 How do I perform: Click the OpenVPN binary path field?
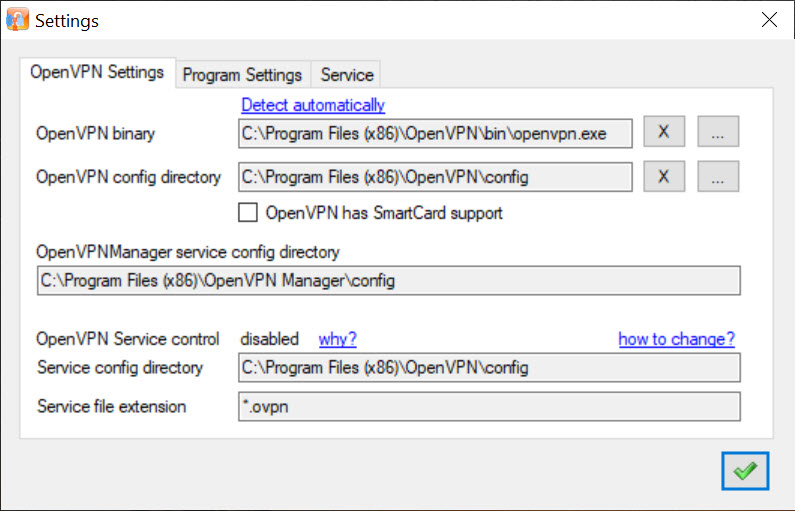pos(435,134)
